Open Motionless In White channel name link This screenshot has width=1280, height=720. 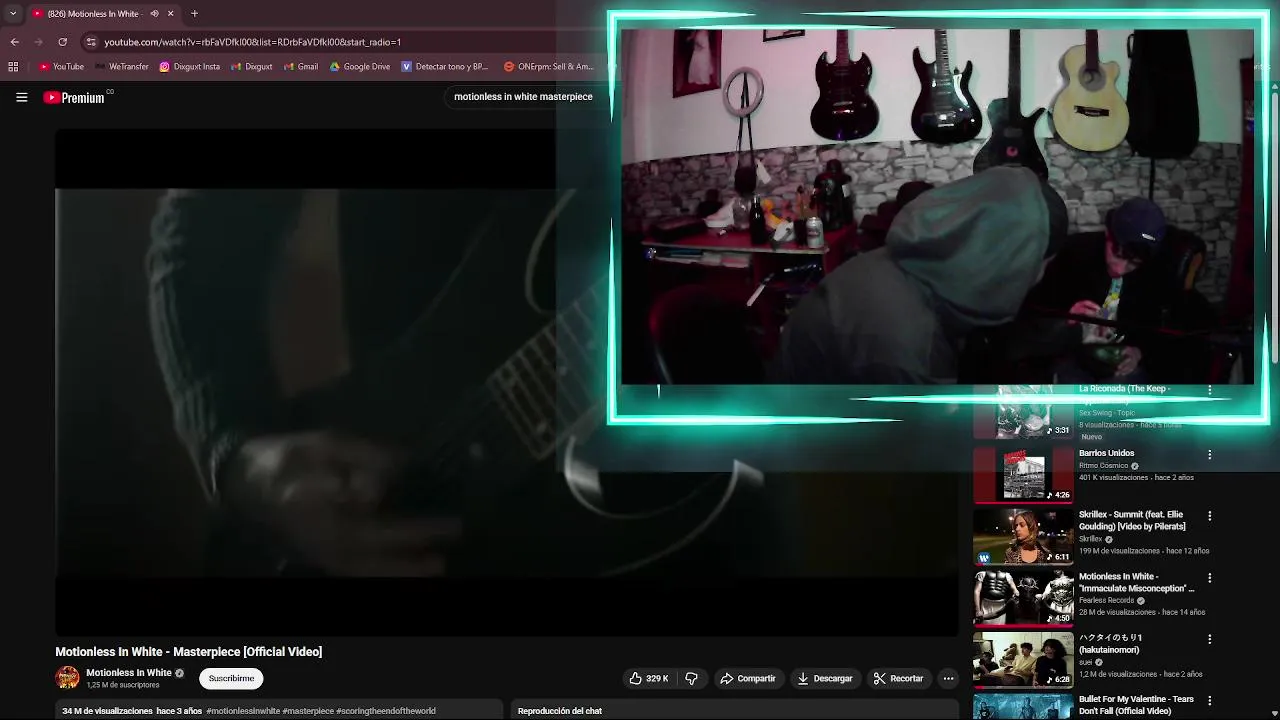(x=129, y=673)
